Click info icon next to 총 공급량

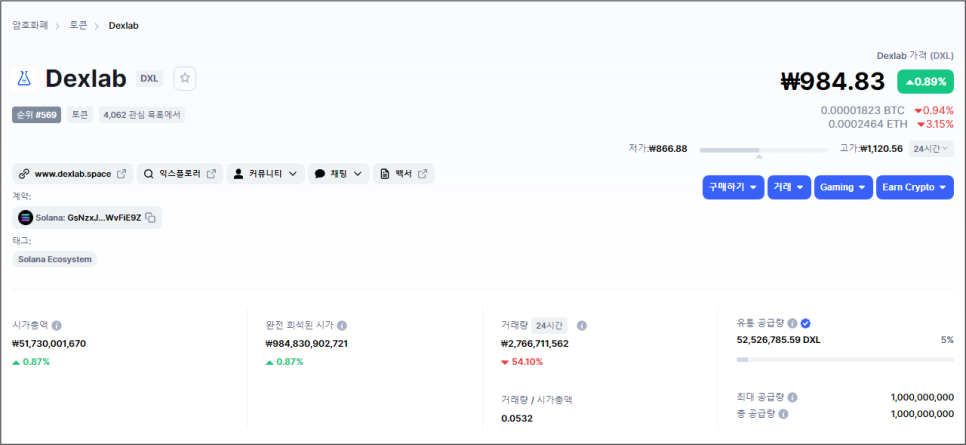(783, 413)
